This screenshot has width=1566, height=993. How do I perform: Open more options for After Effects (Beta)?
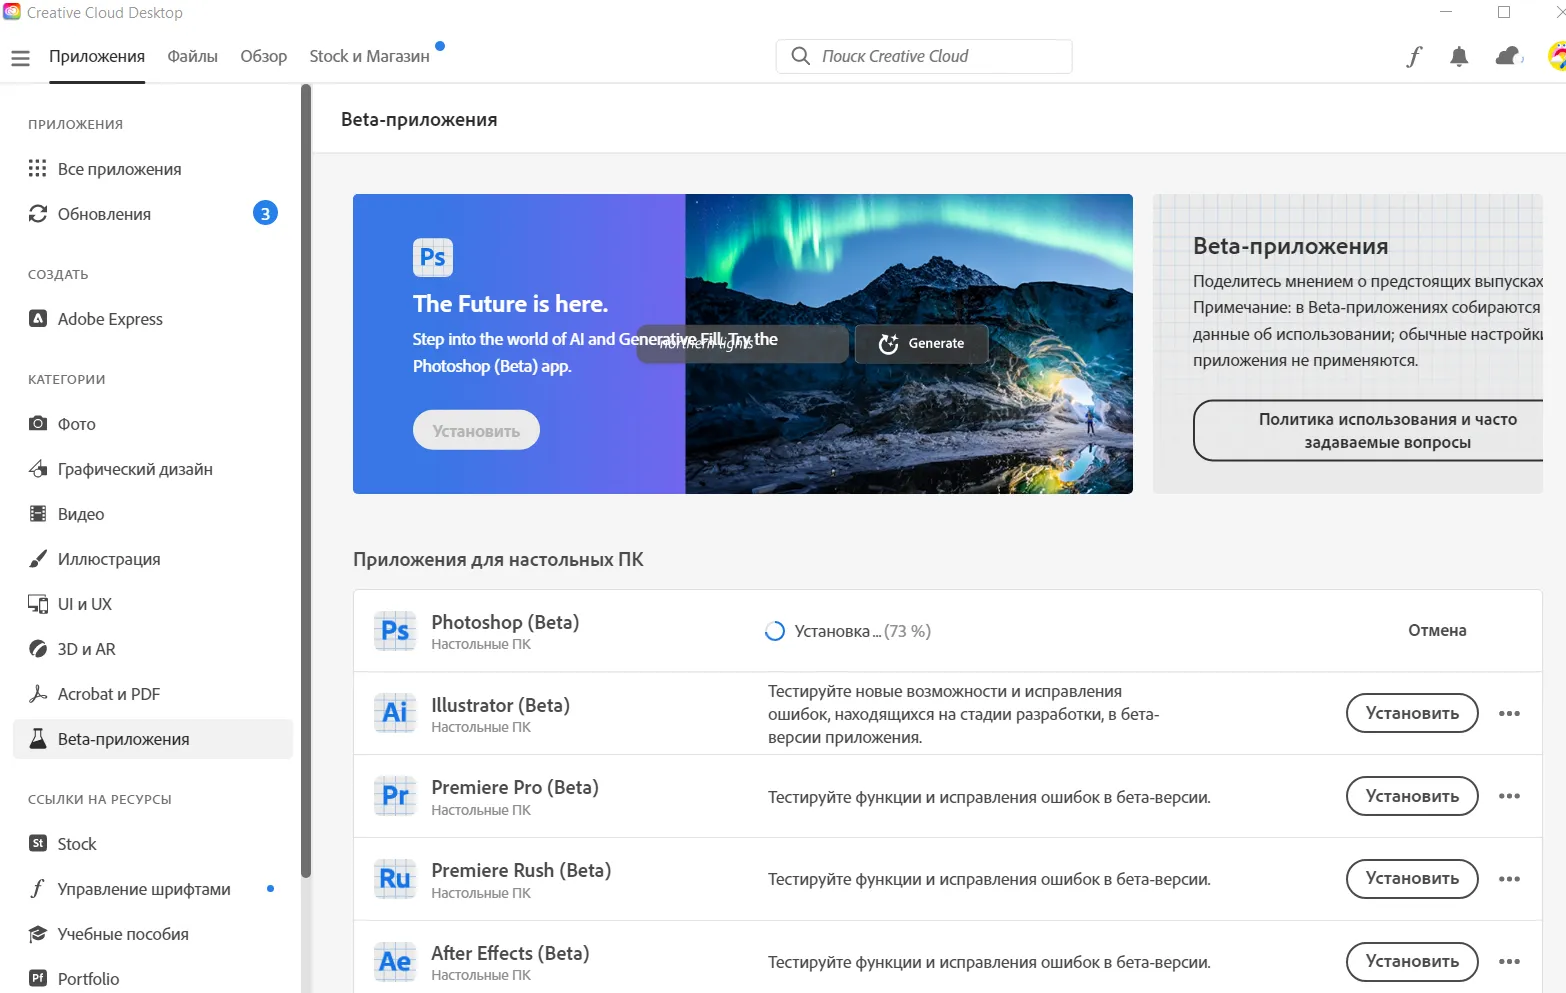1509,962
